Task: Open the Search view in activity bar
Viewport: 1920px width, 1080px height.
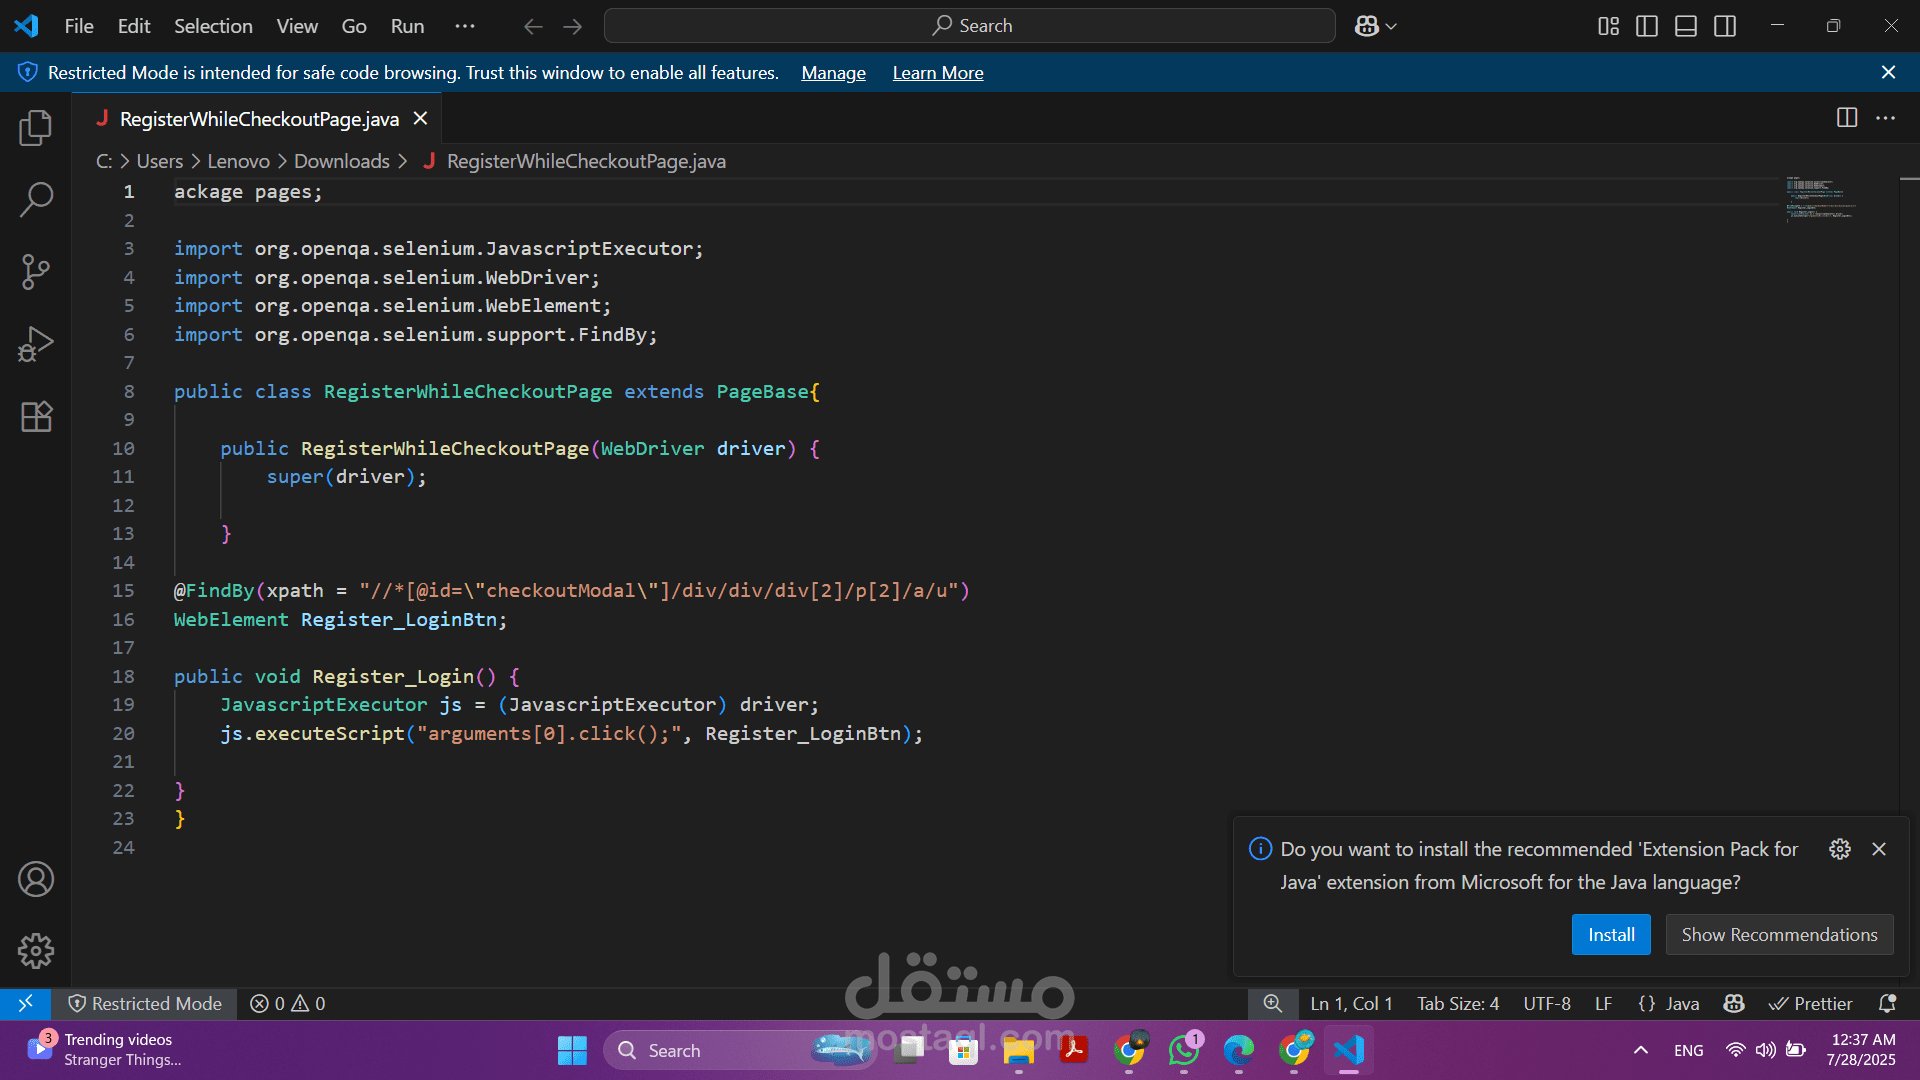Action: pos(36,199)
